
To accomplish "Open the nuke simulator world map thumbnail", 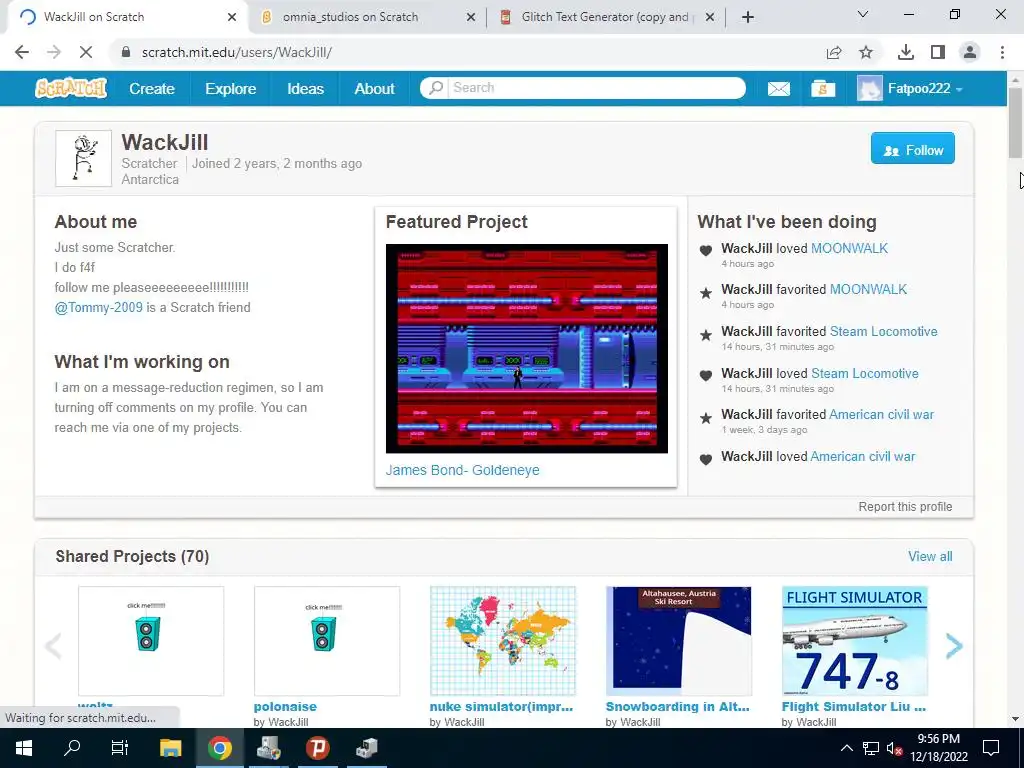I will pos(503,641).
